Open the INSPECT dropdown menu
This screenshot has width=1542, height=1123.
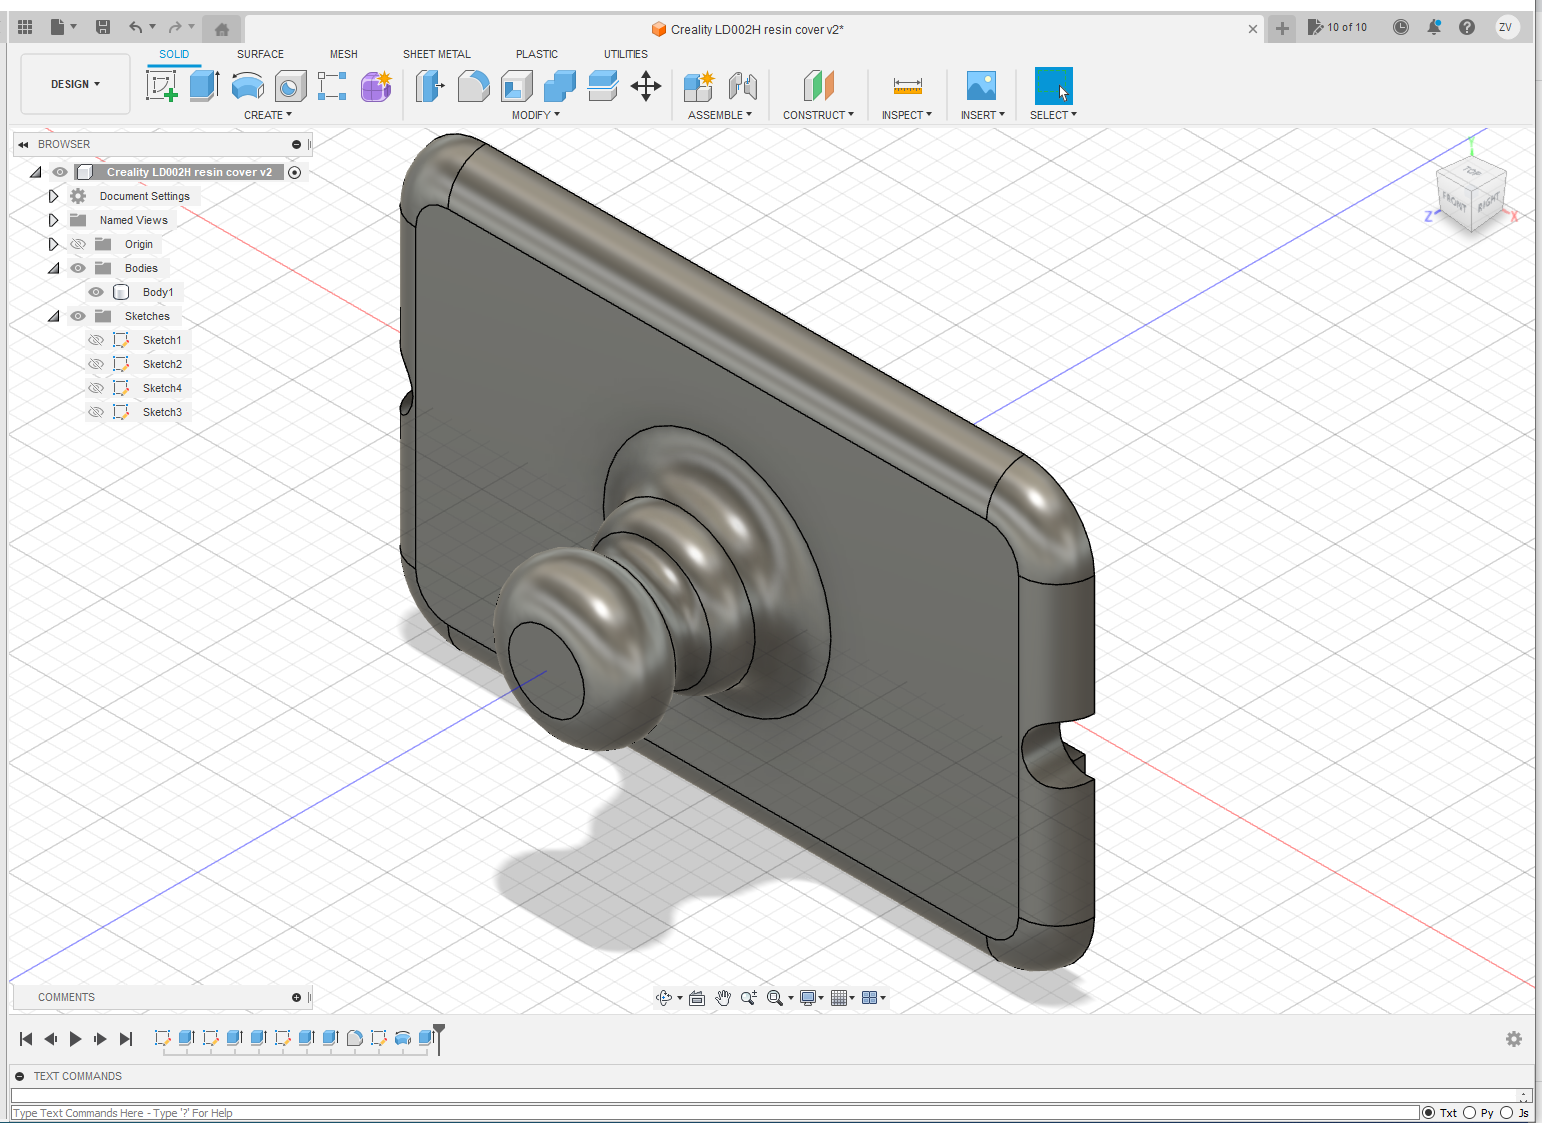tap(907, 115)
